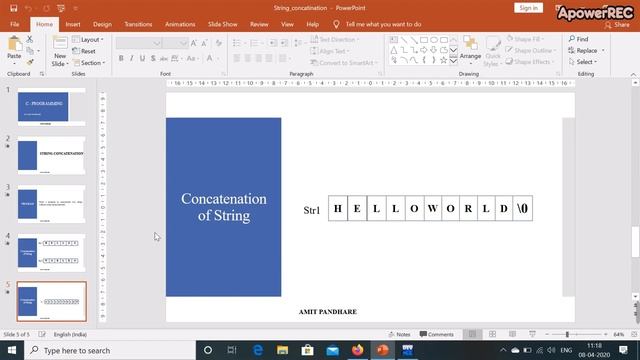Open Shape Fill dropdown
The image size is (640, 360).
click(526, 39)
